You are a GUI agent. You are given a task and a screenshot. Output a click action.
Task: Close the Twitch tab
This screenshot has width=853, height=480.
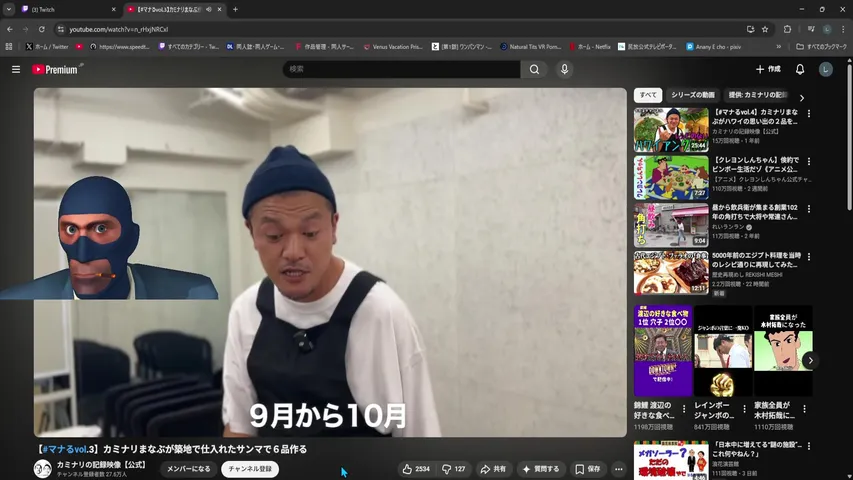pos(113,9)
